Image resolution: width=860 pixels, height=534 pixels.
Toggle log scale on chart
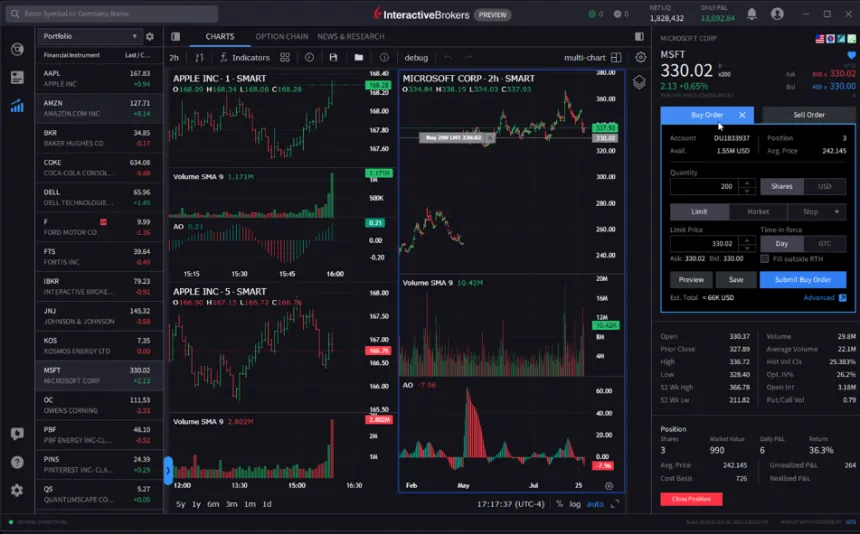click(575, 504)
